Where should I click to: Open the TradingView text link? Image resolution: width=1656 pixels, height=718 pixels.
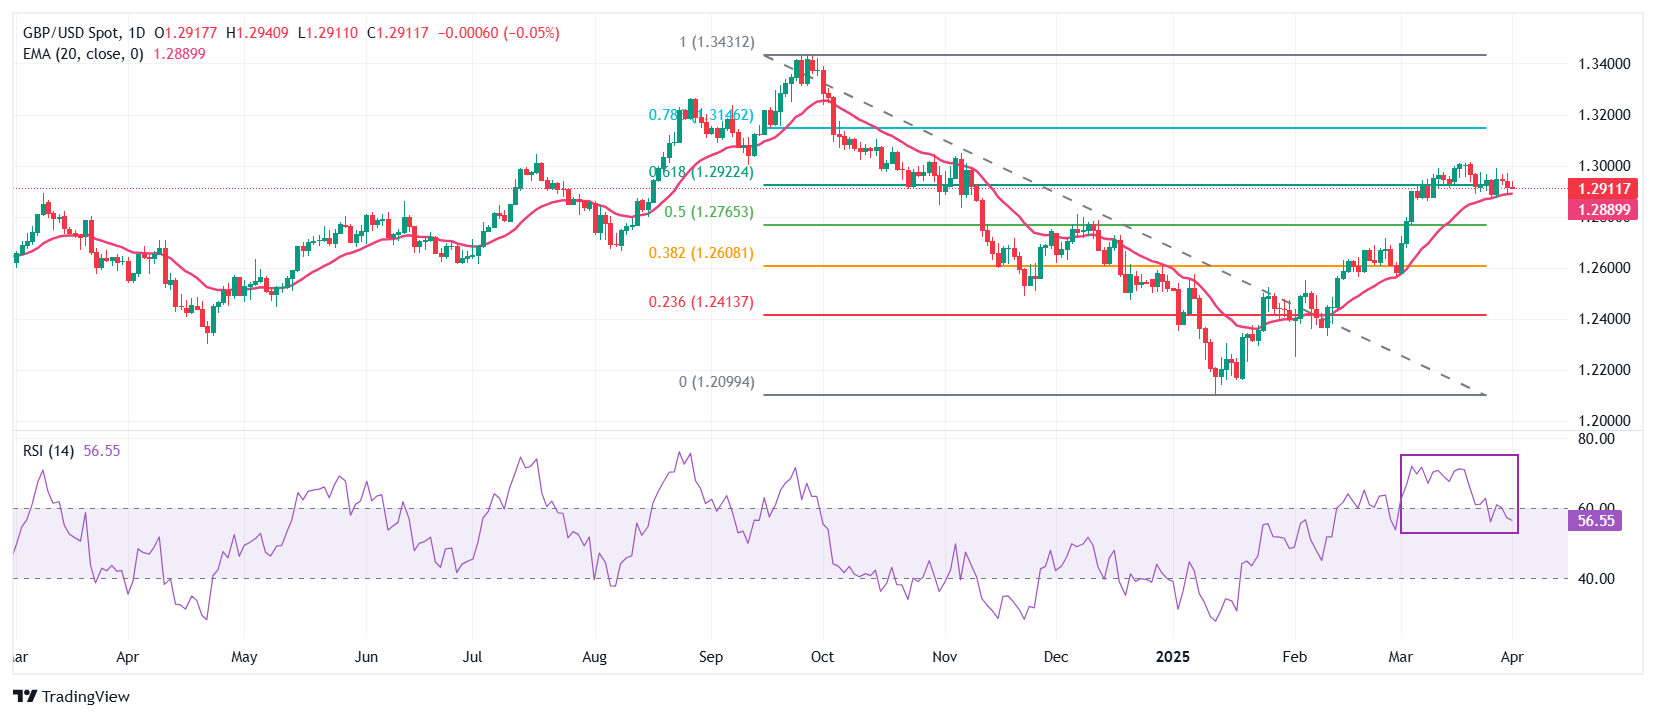(86, 696)
